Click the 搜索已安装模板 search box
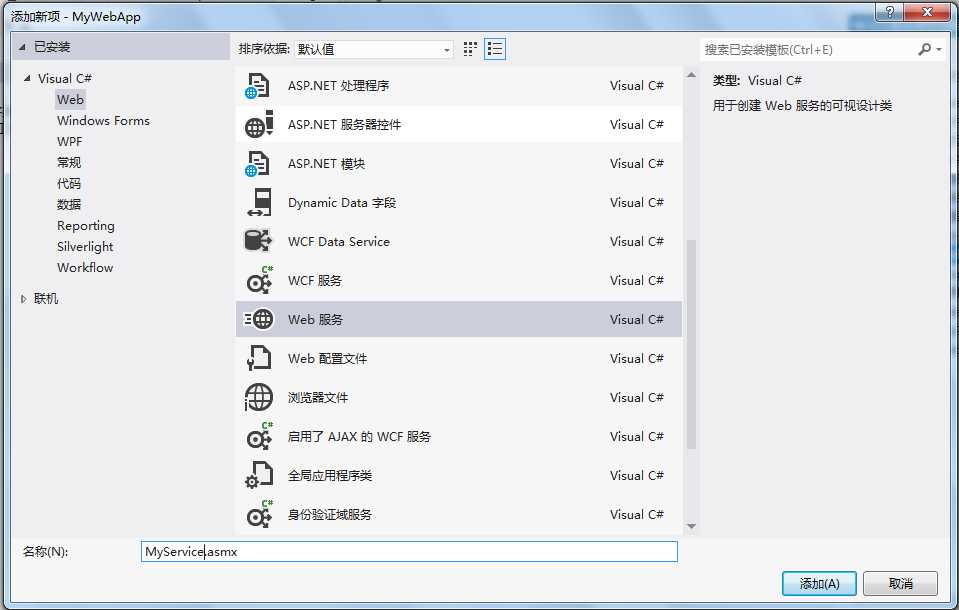Viewport: 959px width, 610px height. click(x=807, y=50)
